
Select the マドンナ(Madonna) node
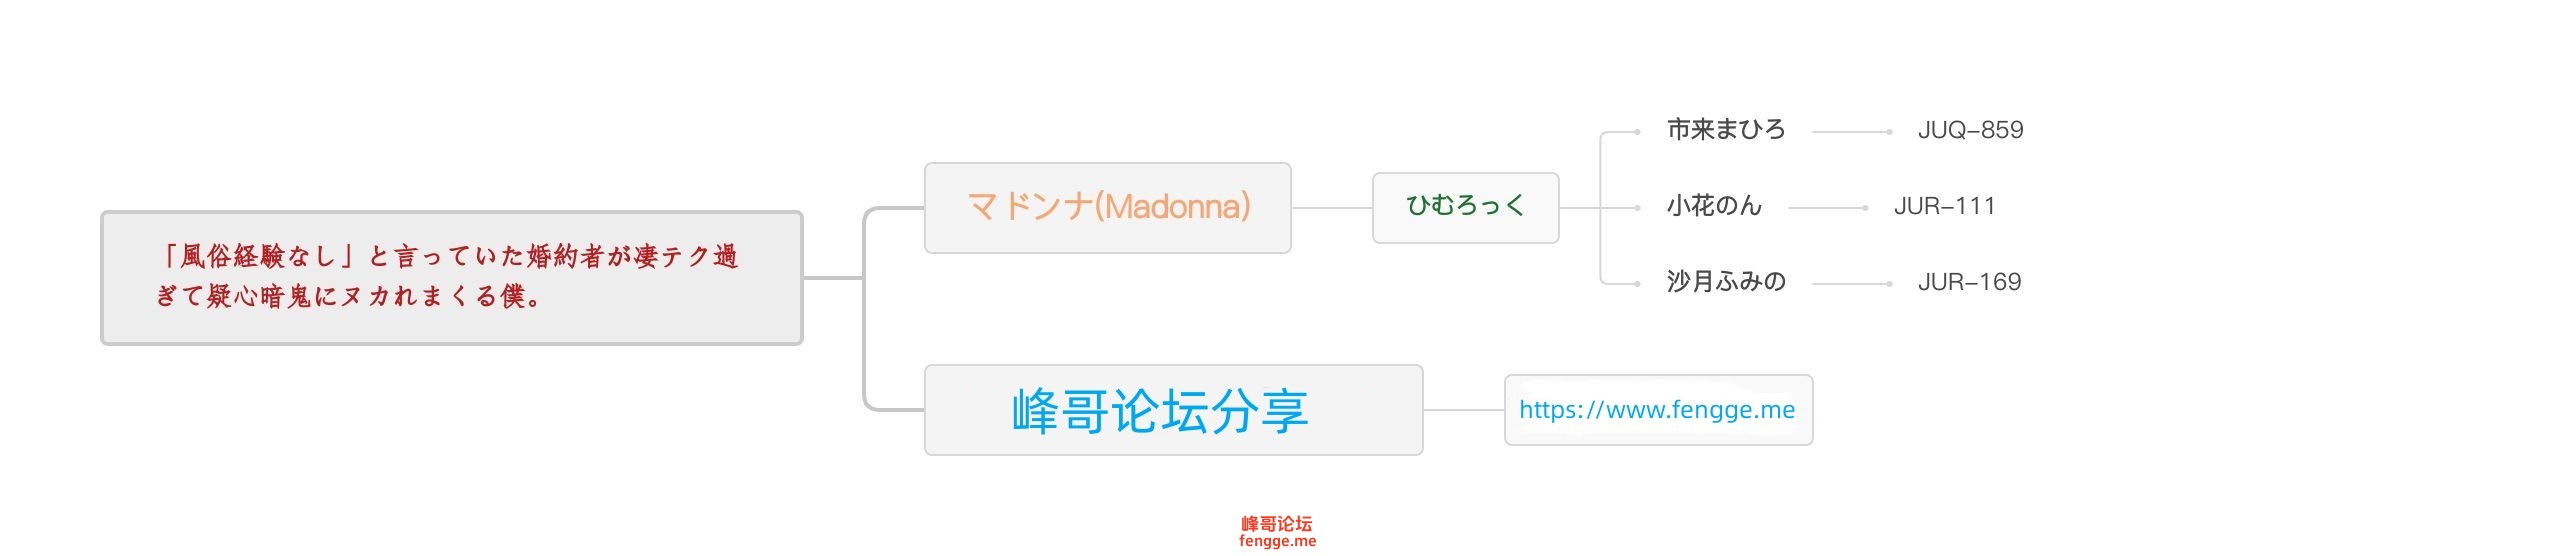(1108, 208)
